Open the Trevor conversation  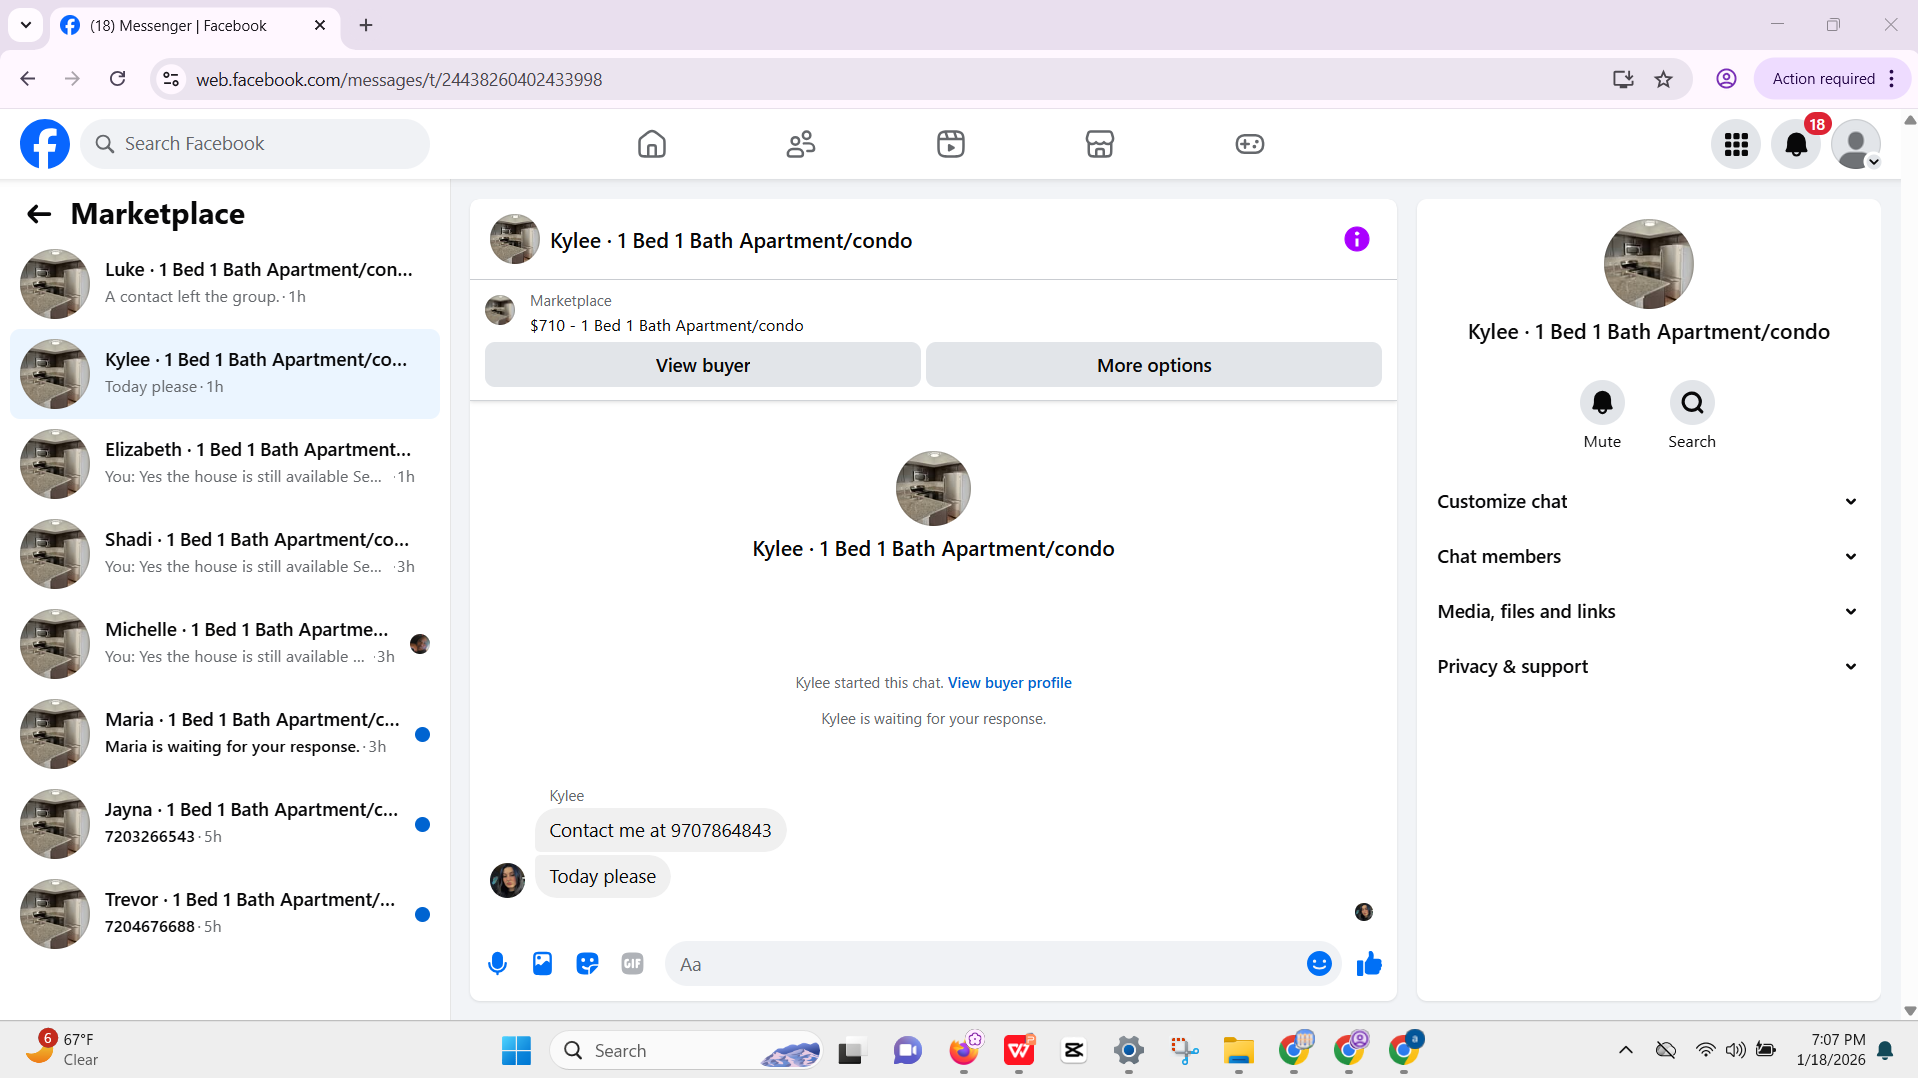click(225, 914)
